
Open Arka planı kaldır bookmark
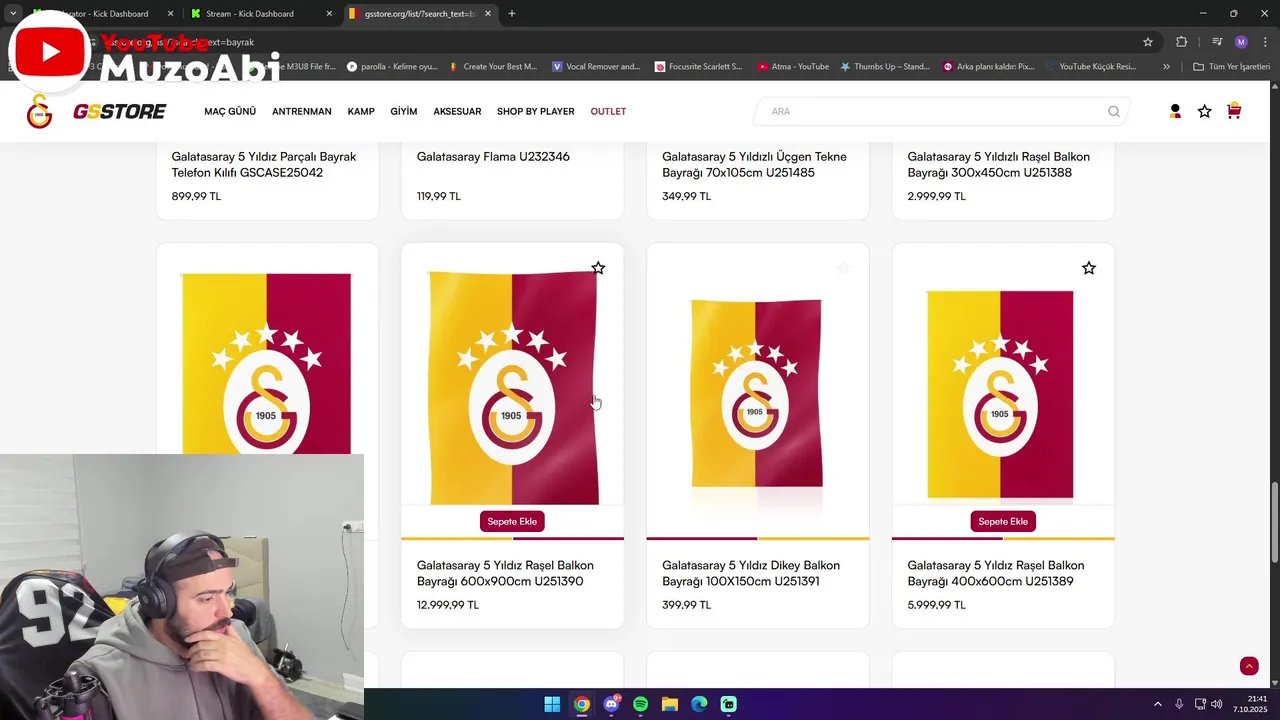[988, 66]
